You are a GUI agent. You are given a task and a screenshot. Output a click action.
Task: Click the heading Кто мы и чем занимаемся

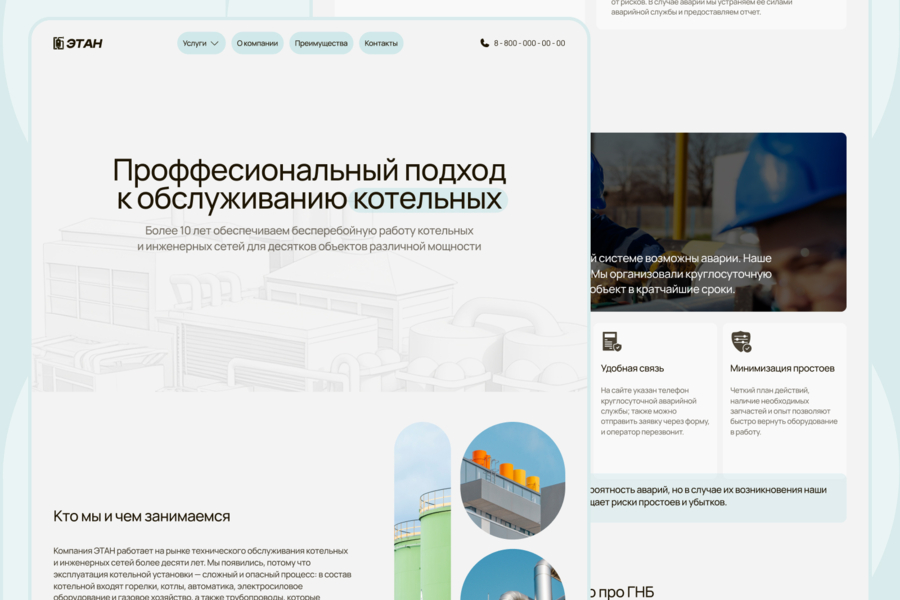[x=142, y=516]
